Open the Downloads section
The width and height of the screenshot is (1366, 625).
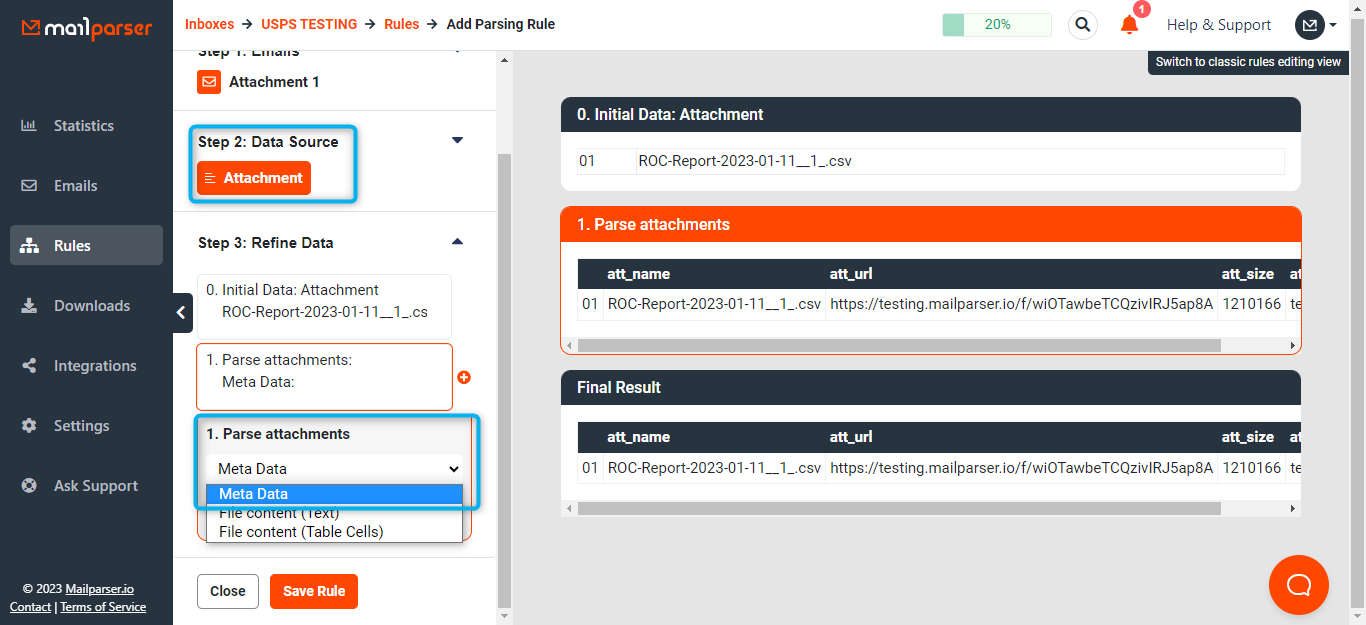point(92,306)
